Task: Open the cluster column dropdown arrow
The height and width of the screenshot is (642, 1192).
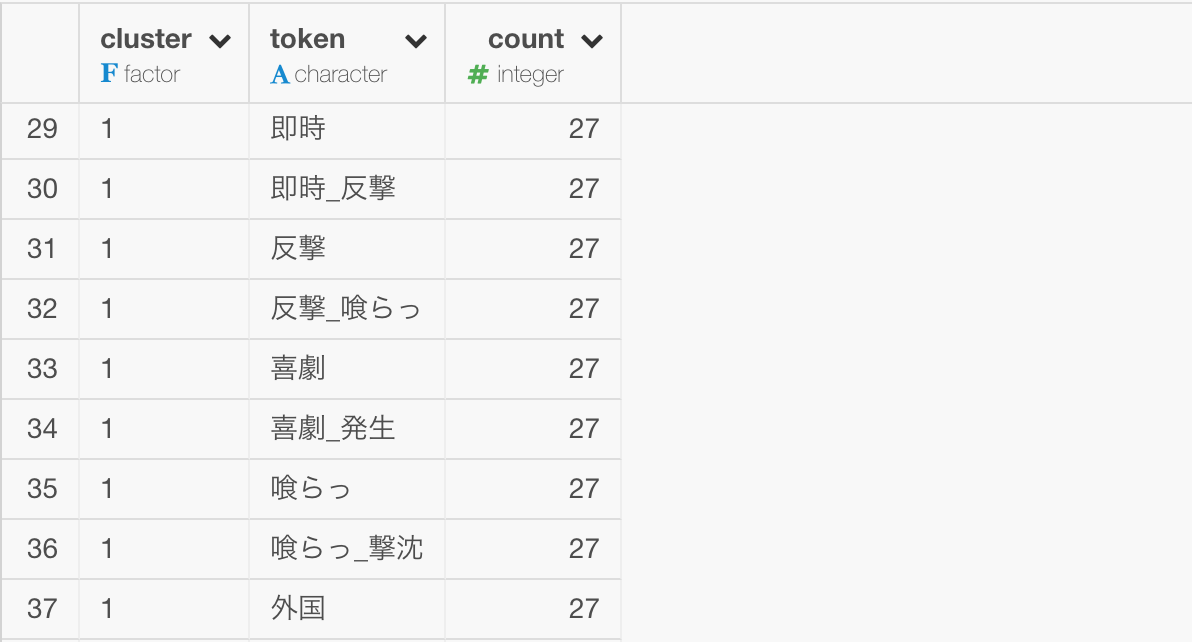Action: pos(220,41)
